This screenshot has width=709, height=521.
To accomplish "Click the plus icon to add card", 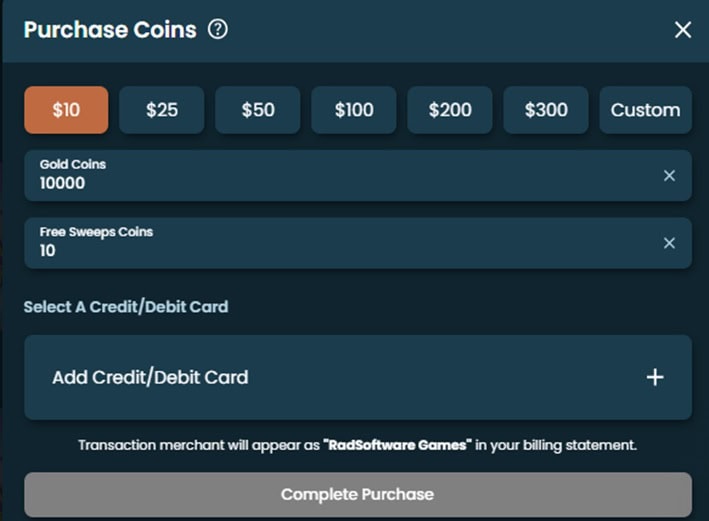I will pos(655,377).
